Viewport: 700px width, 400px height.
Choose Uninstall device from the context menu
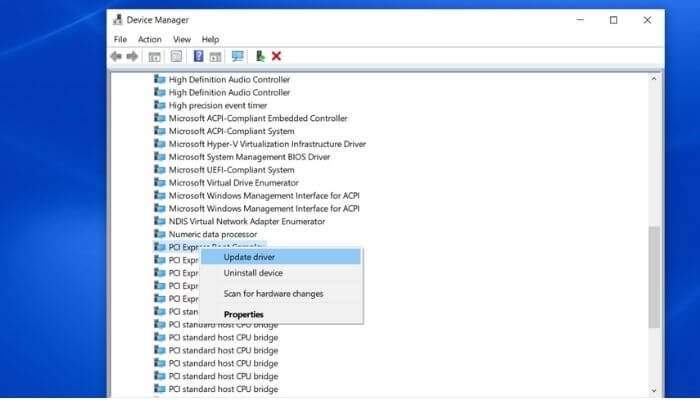[281, 273]
